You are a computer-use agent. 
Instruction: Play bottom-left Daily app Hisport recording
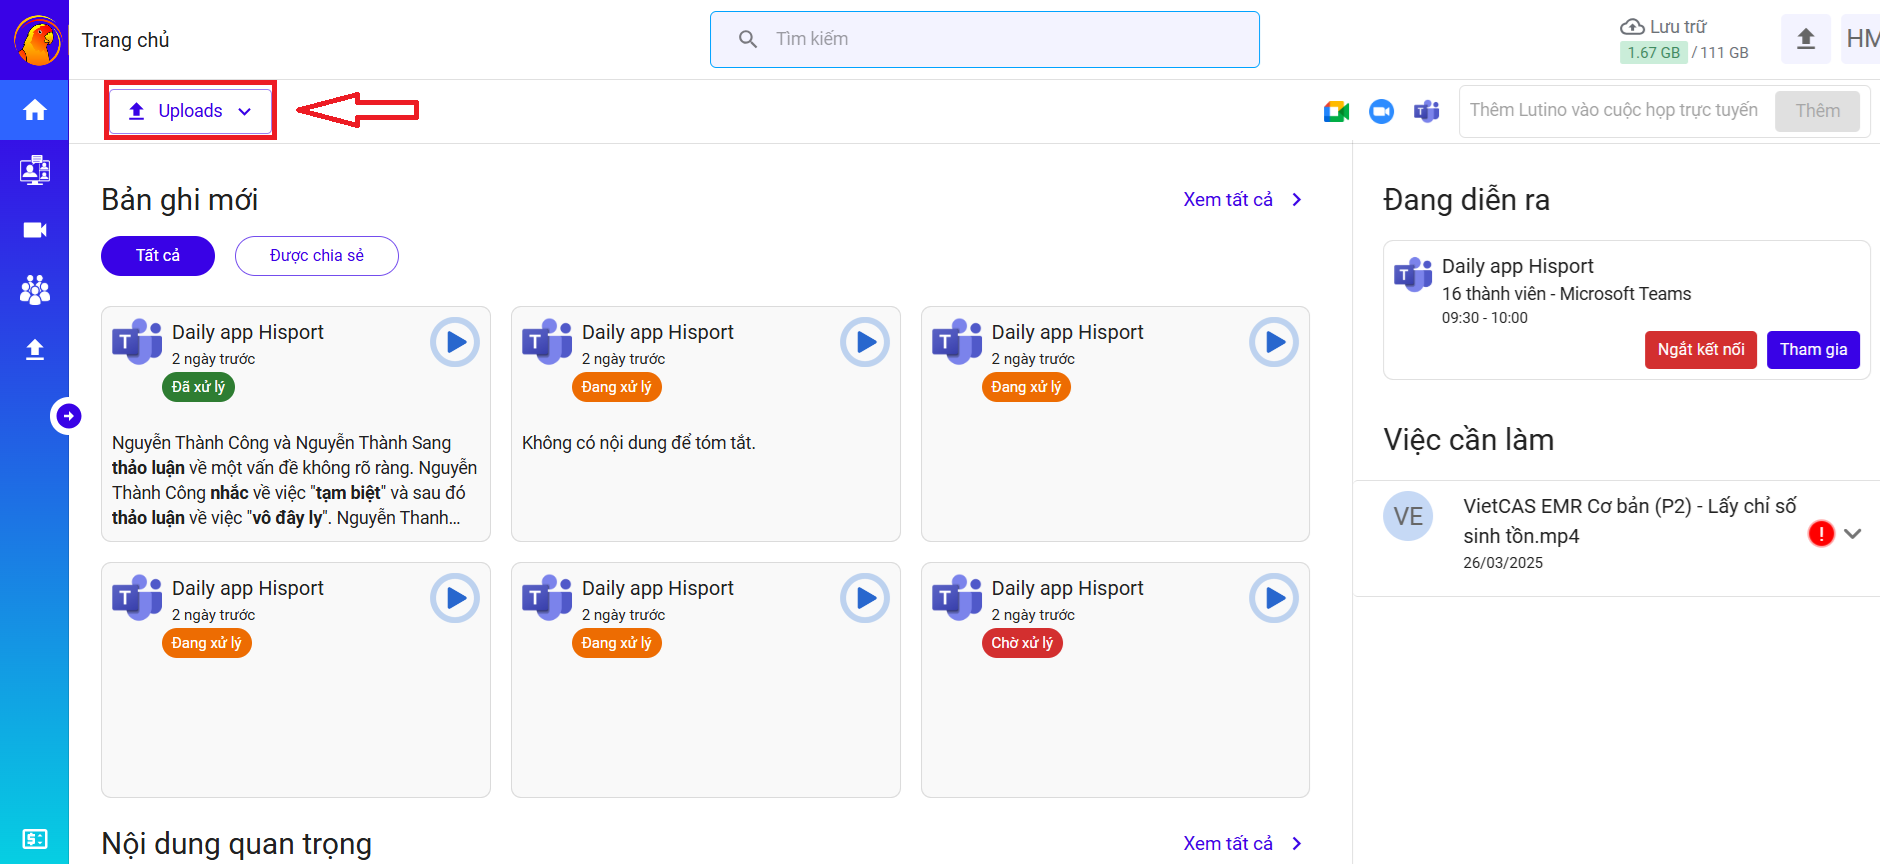(x=455, y=598)
